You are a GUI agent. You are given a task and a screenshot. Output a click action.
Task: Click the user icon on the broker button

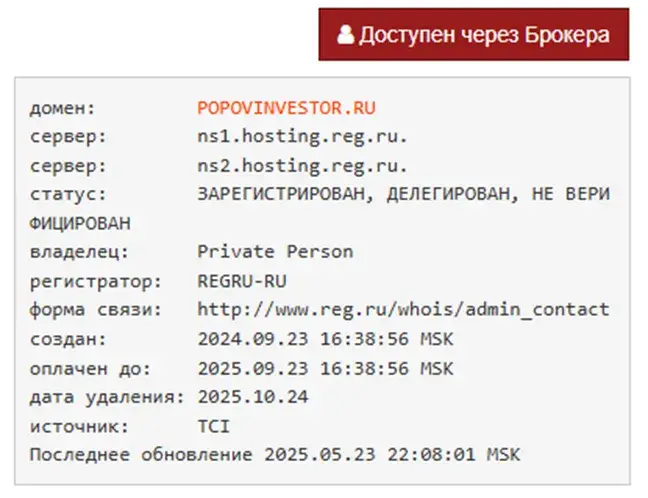pos(345,35)
